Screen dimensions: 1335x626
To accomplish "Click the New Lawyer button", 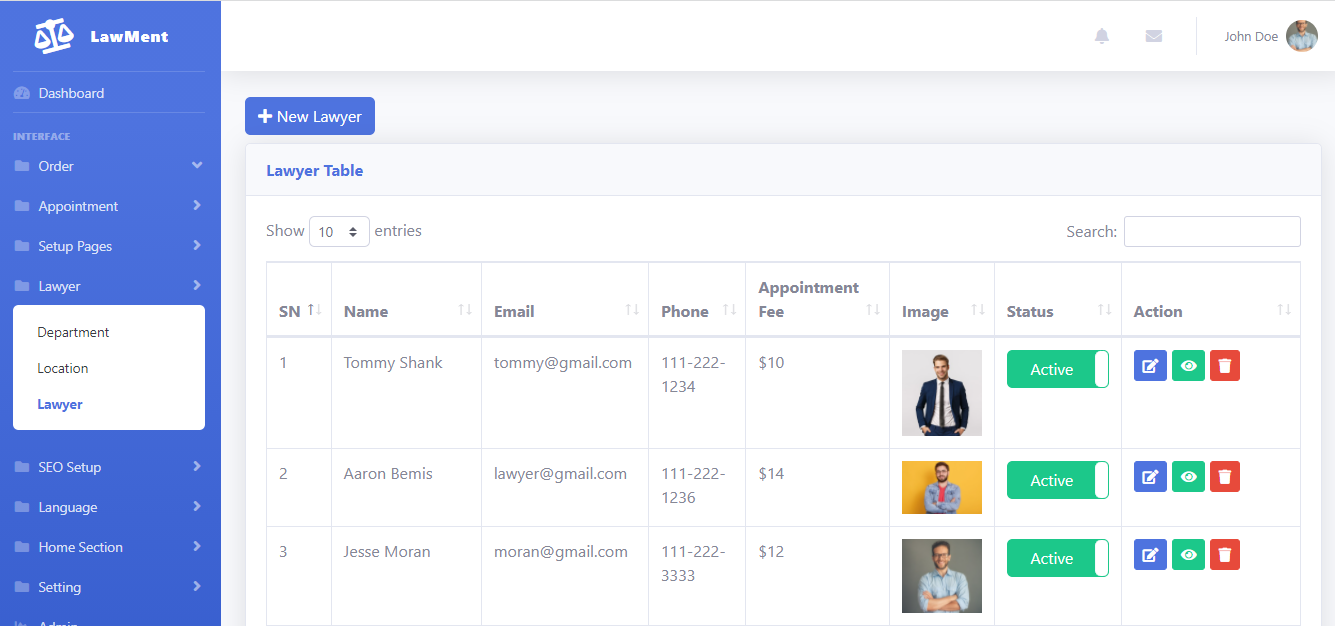I will click(310, 115).
